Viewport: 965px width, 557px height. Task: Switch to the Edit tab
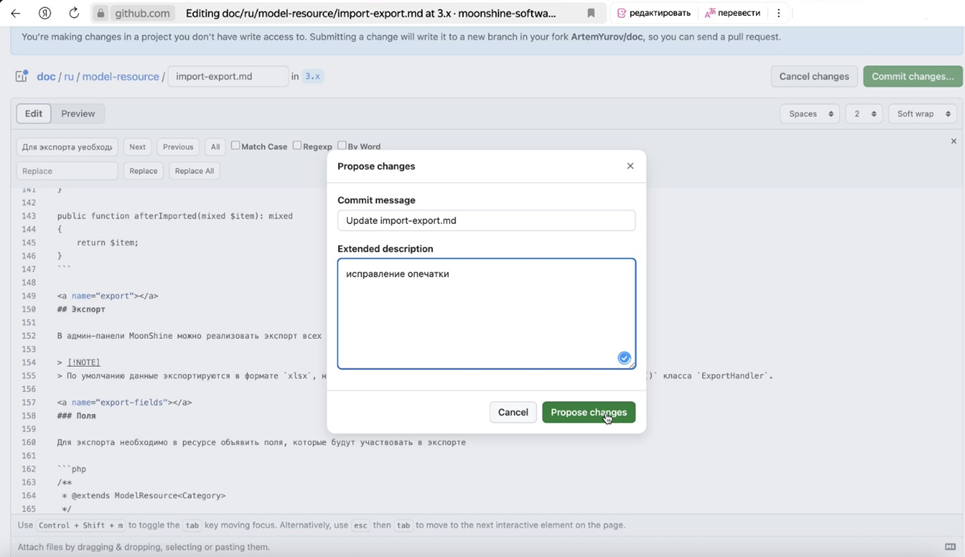click(34, 113)
